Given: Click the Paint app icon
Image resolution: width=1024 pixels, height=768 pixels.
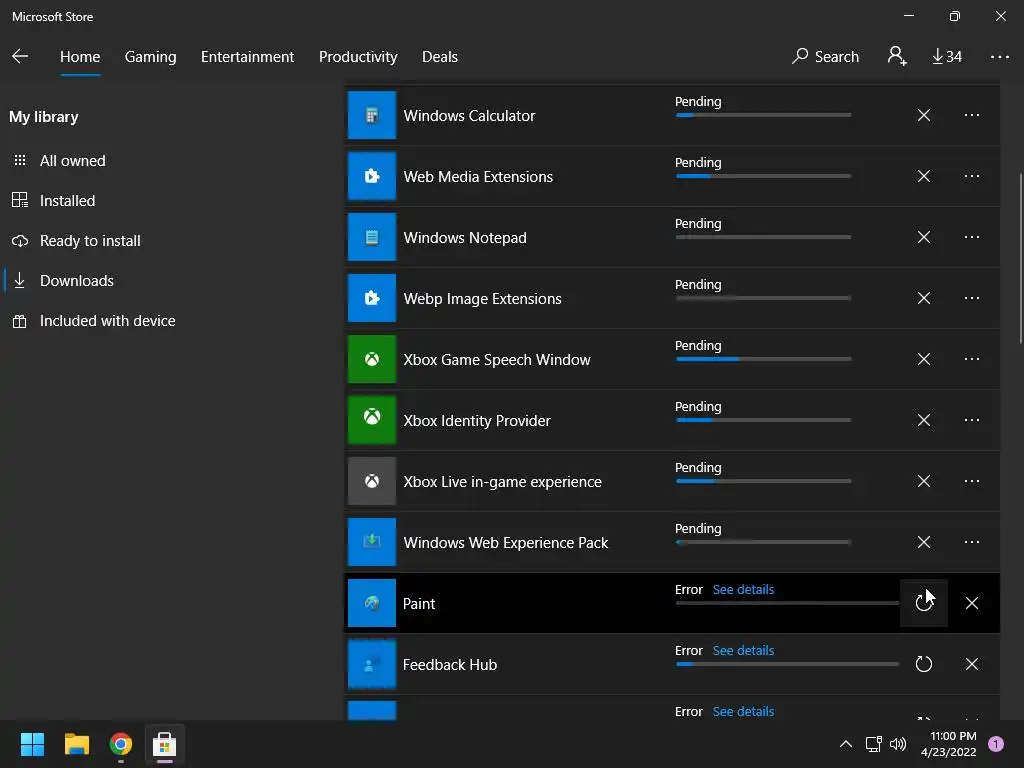Looking at the screenshot, I should [x=372, y=603].
